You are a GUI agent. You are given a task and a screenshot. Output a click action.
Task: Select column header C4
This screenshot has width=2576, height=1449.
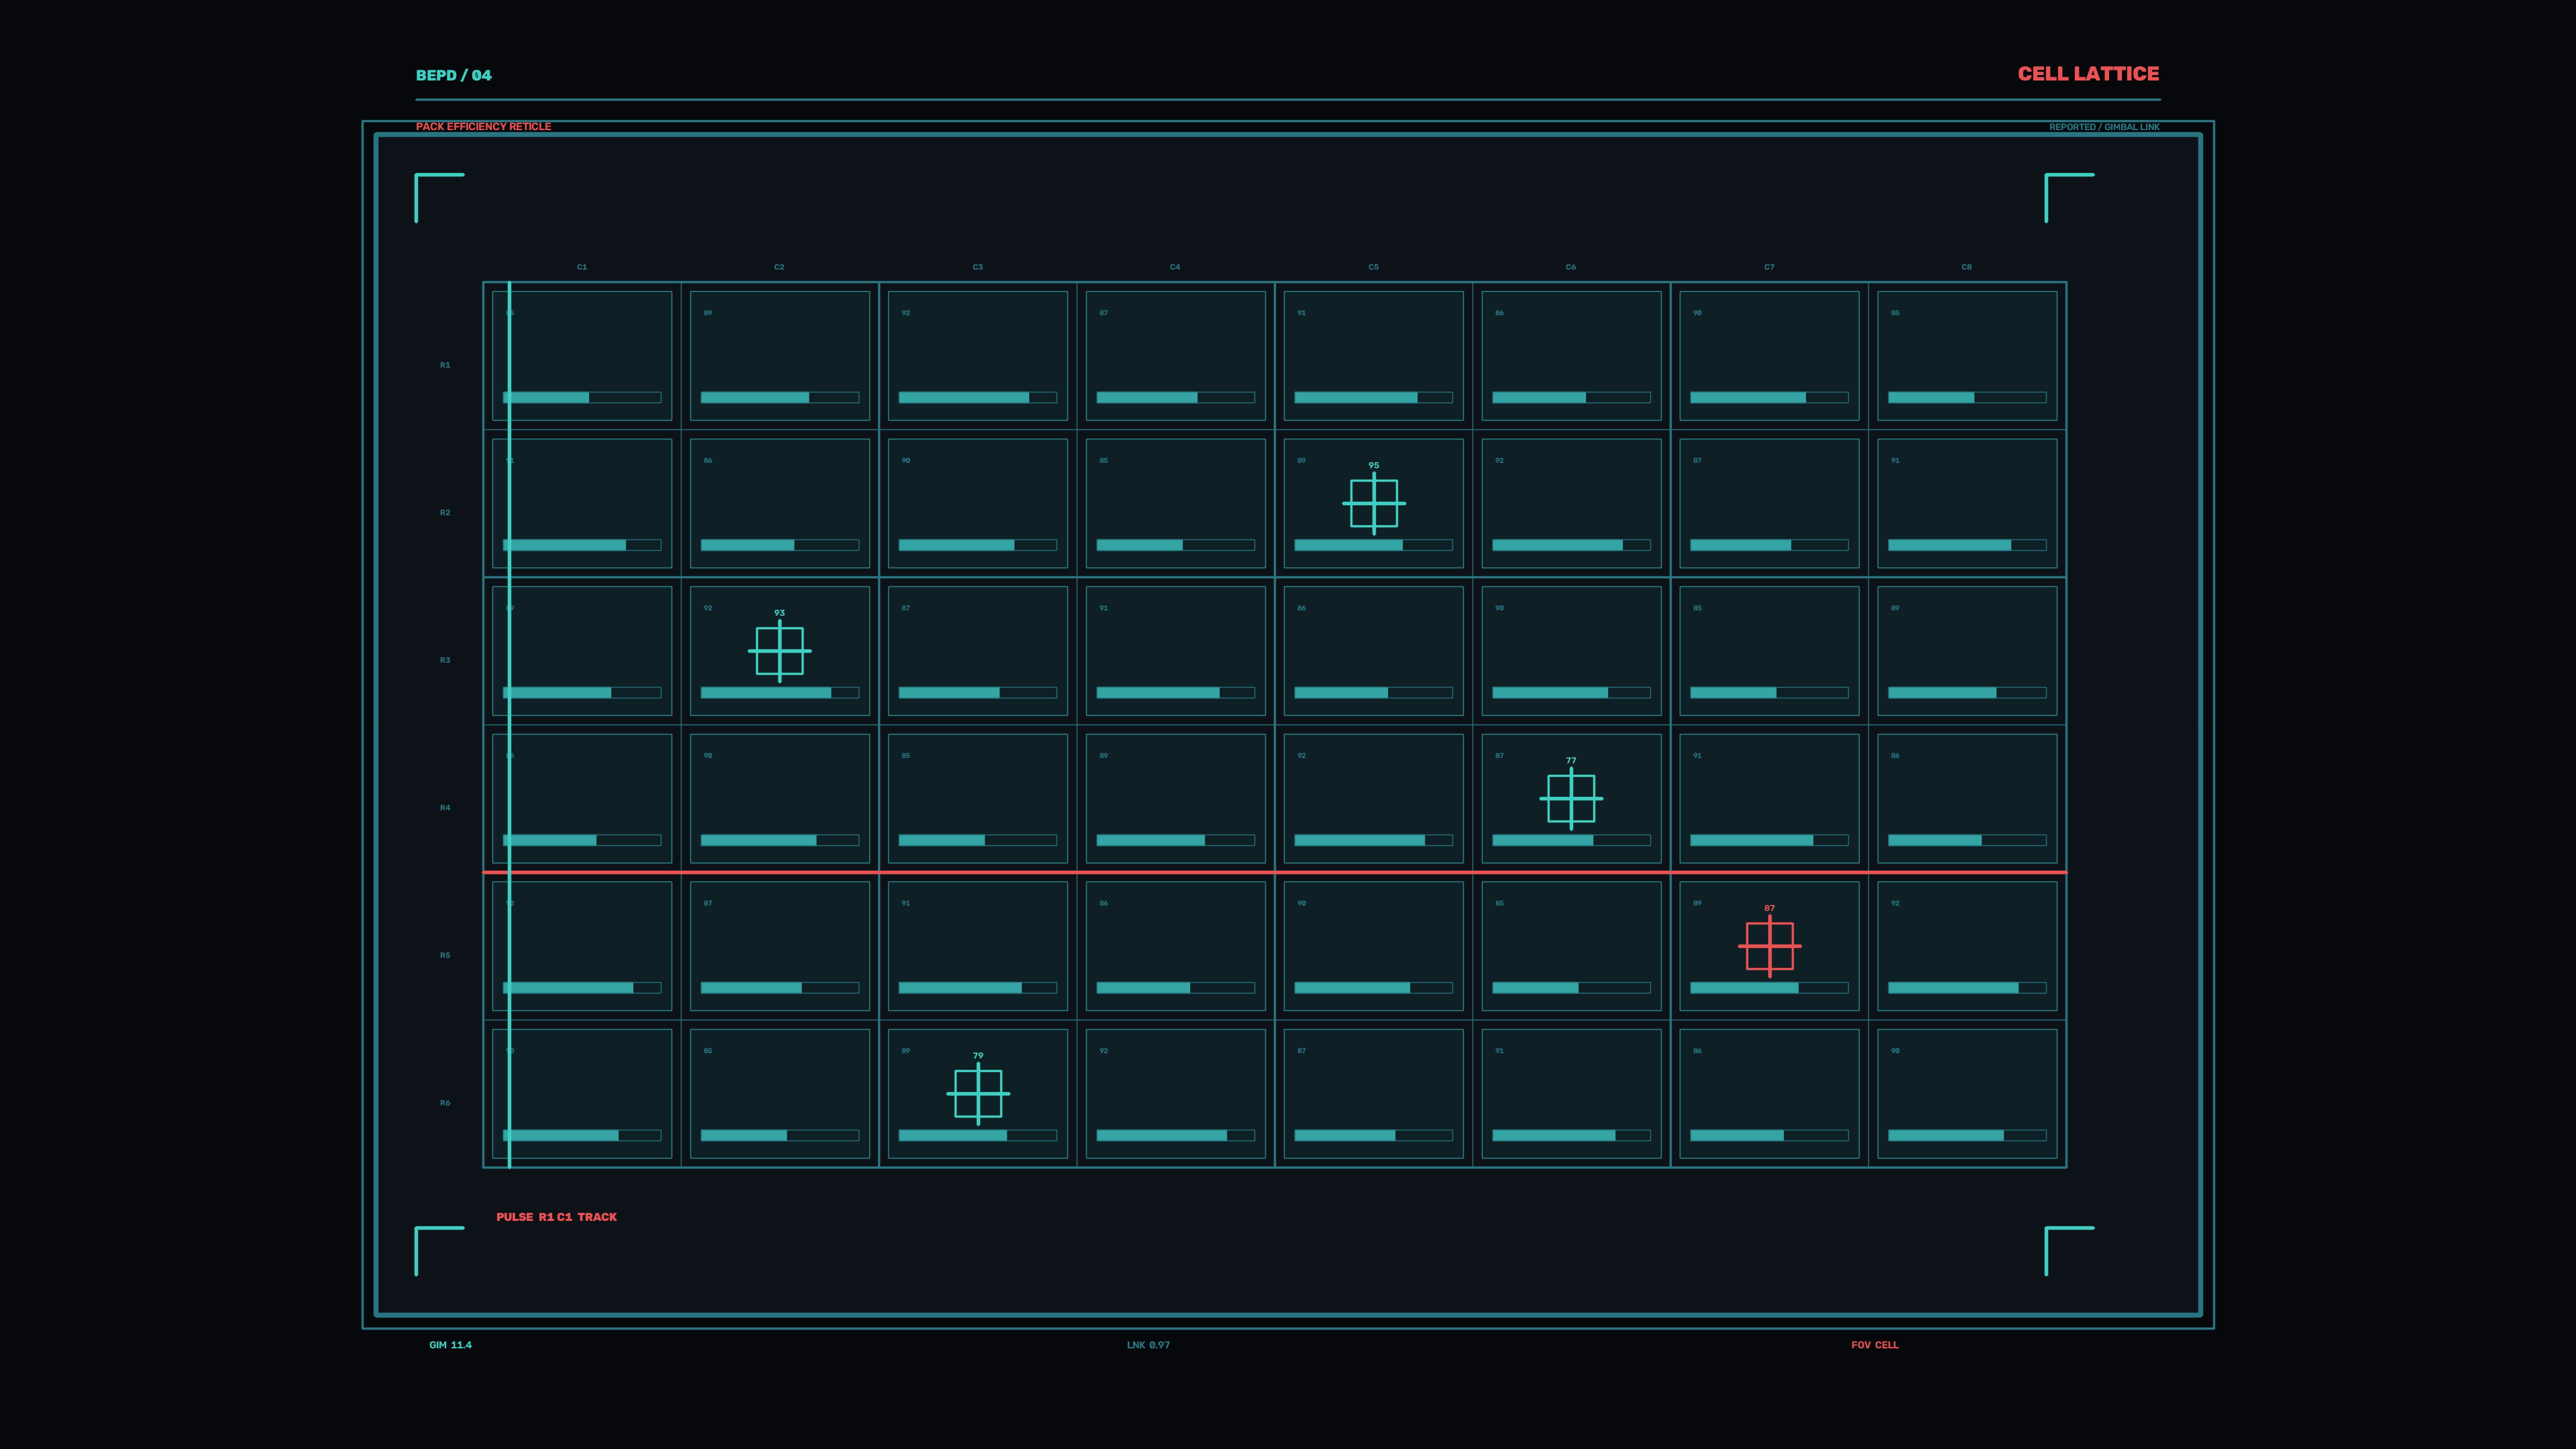pos(1175,267)
